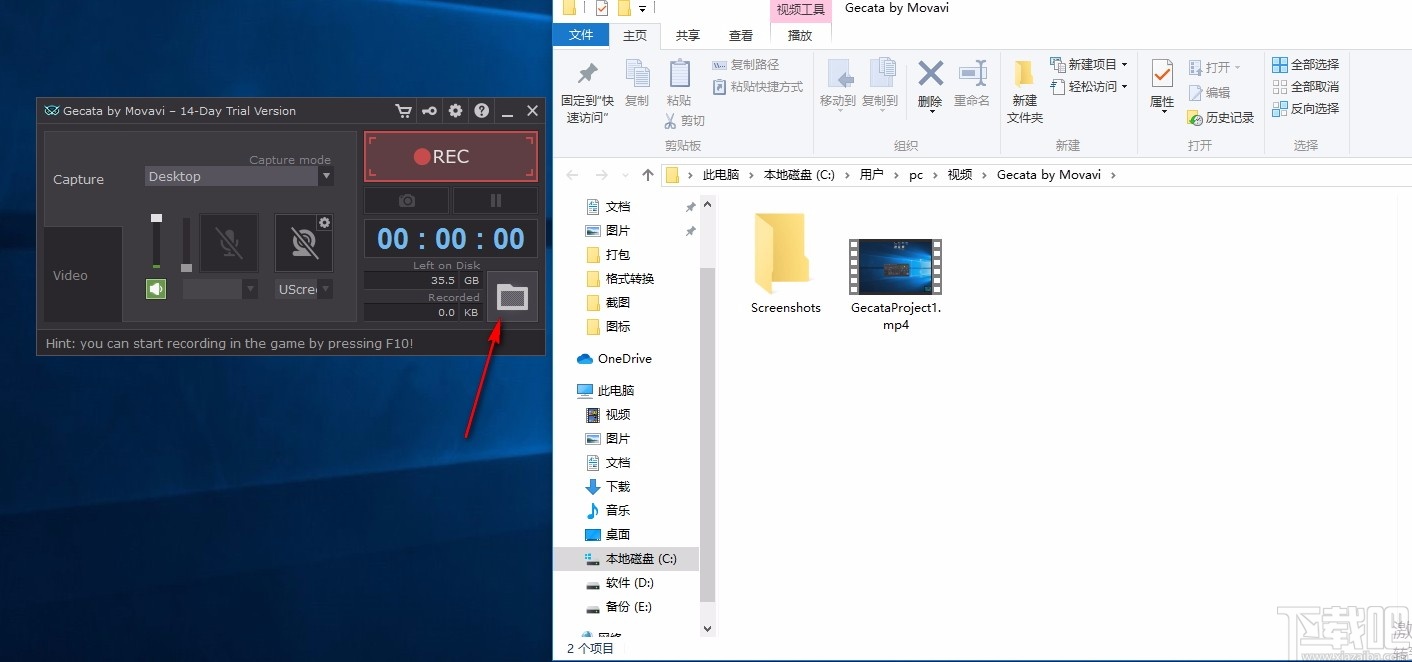Toggle the webcam capture button

point(304,243)
